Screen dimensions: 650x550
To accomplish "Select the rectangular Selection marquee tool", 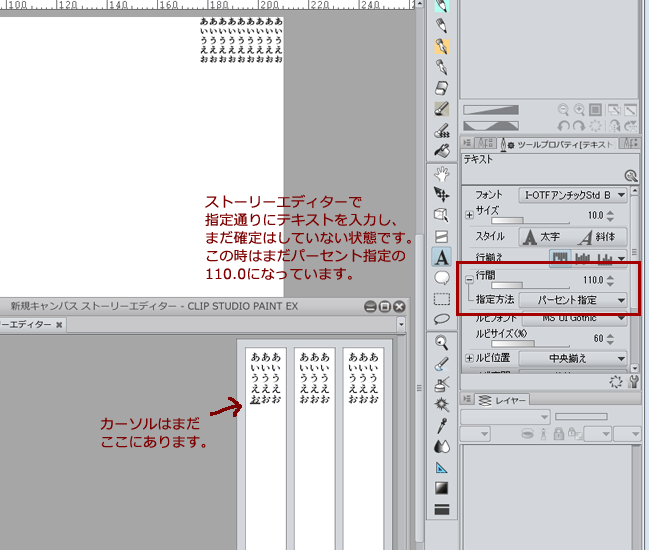I will 442,299.
